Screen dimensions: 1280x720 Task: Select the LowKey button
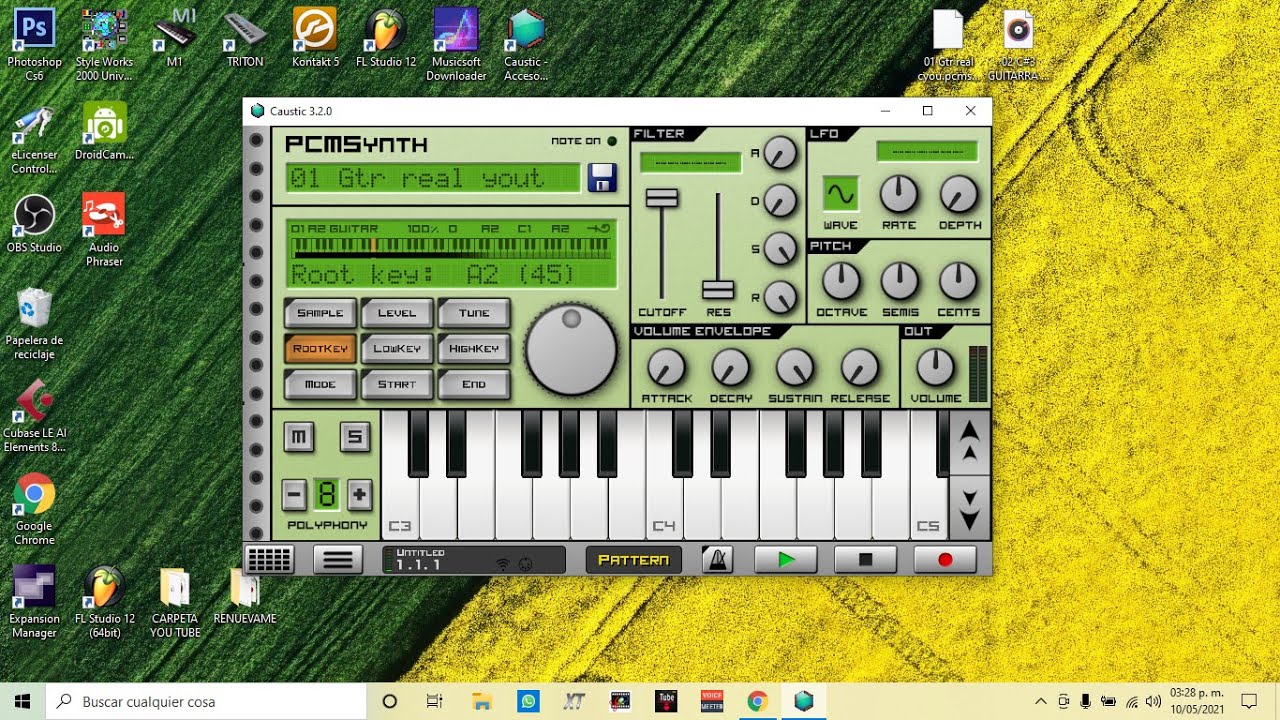[397, 349]
